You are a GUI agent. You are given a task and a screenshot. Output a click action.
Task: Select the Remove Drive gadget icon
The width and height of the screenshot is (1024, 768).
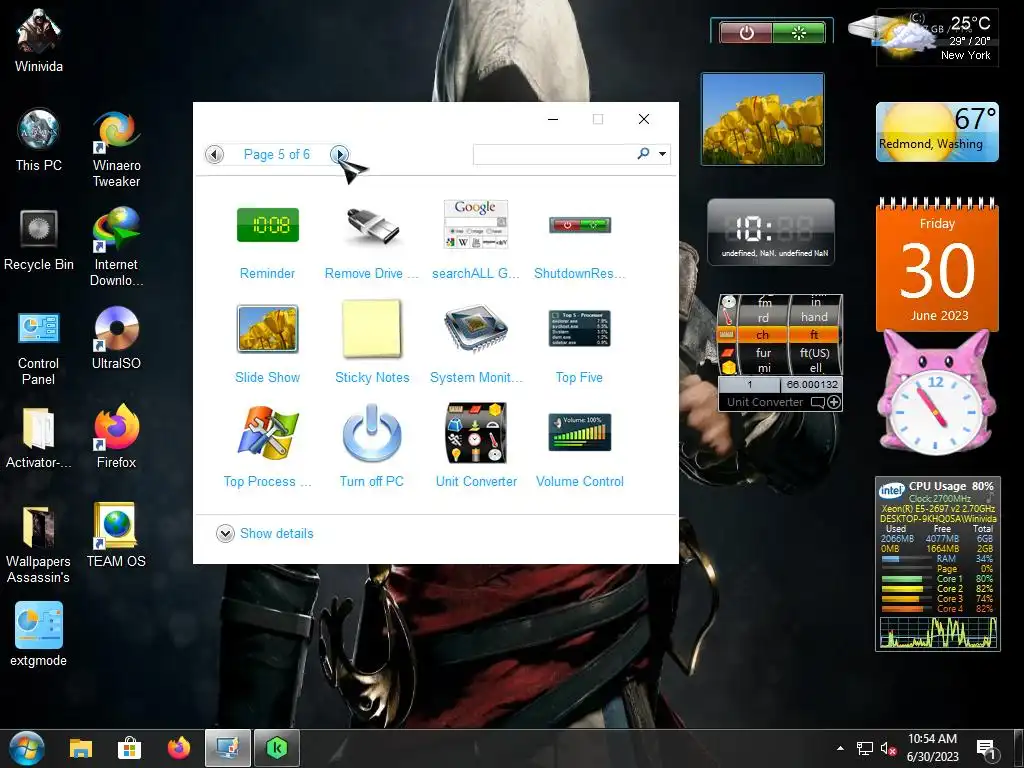point(372,225)
